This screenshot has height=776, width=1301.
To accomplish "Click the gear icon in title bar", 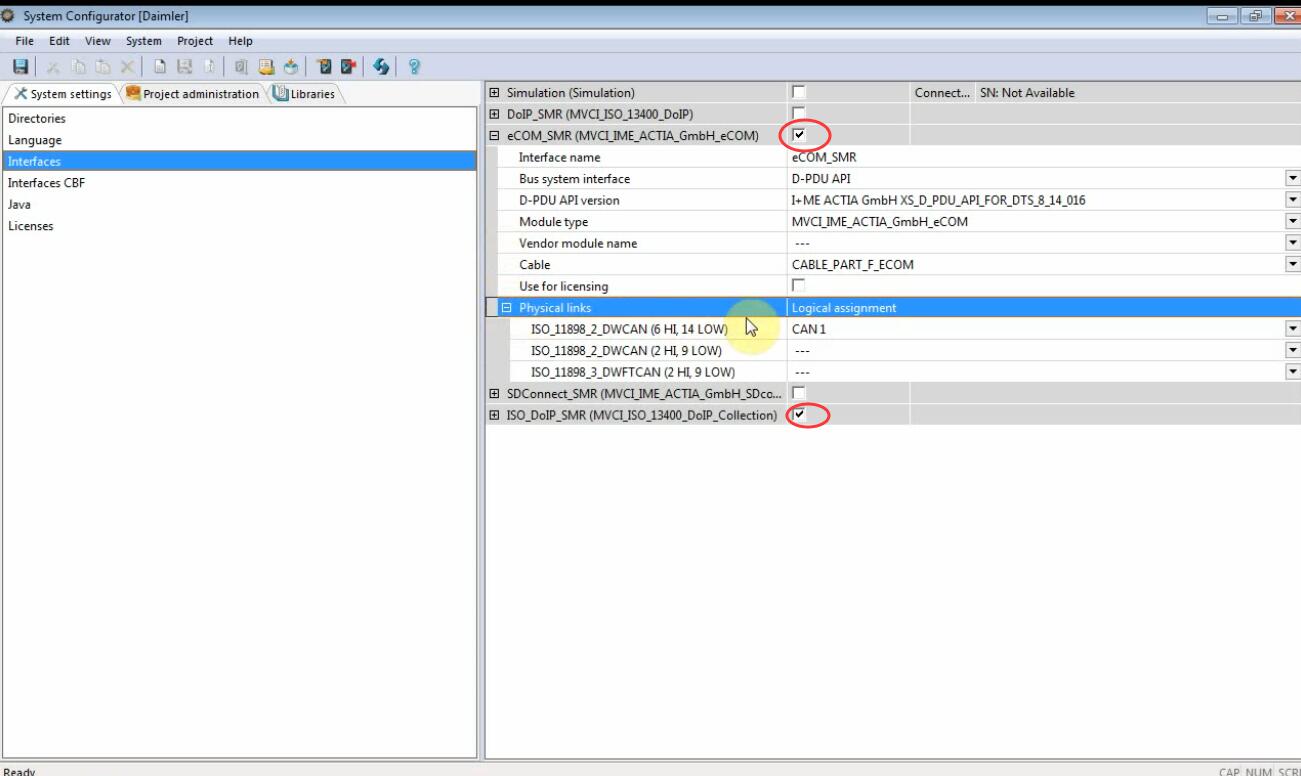I will (10, 16).
